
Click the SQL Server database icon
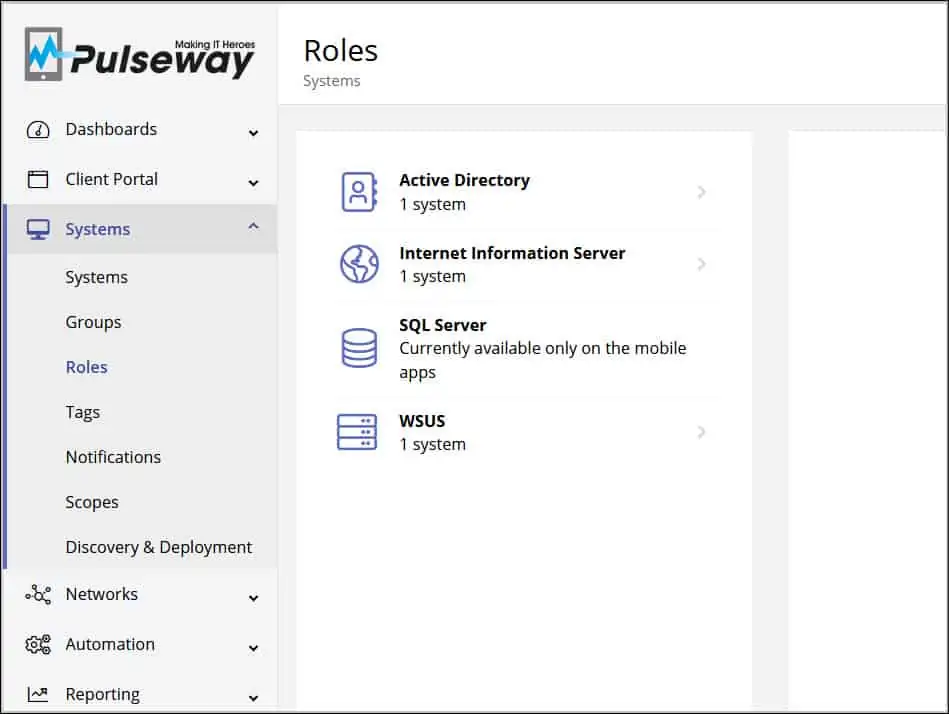[360, 348]
